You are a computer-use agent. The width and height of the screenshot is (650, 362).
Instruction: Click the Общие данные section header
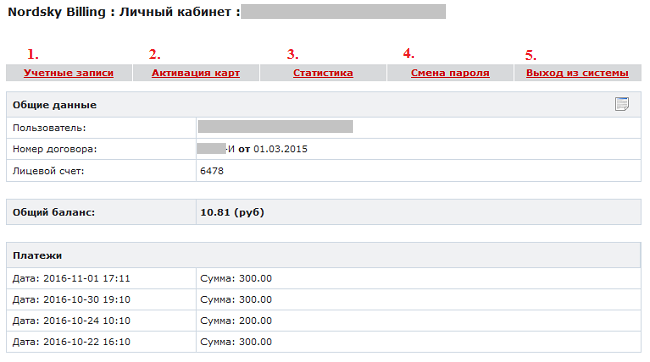tap(54, 105)
